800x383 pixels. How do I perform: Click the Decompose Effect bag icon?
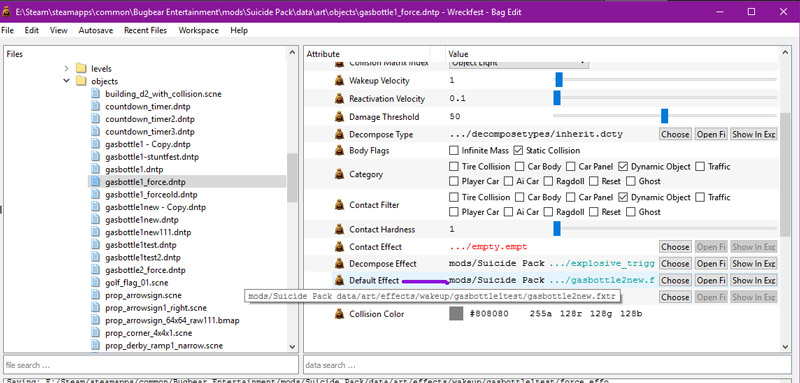[339, 264]
